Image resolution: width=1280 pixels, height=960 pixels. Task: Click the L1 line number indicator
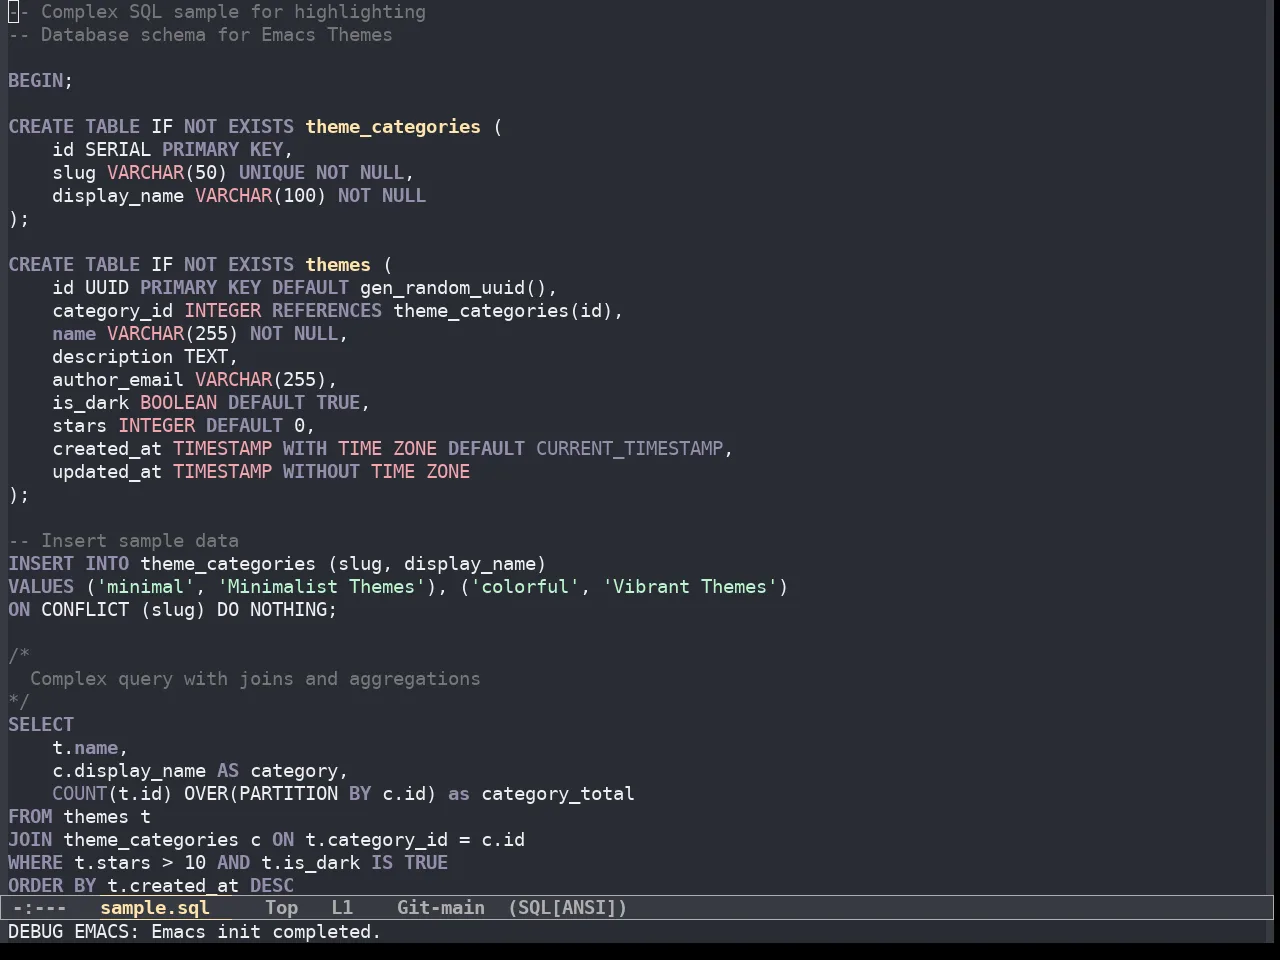click(342, 908)
